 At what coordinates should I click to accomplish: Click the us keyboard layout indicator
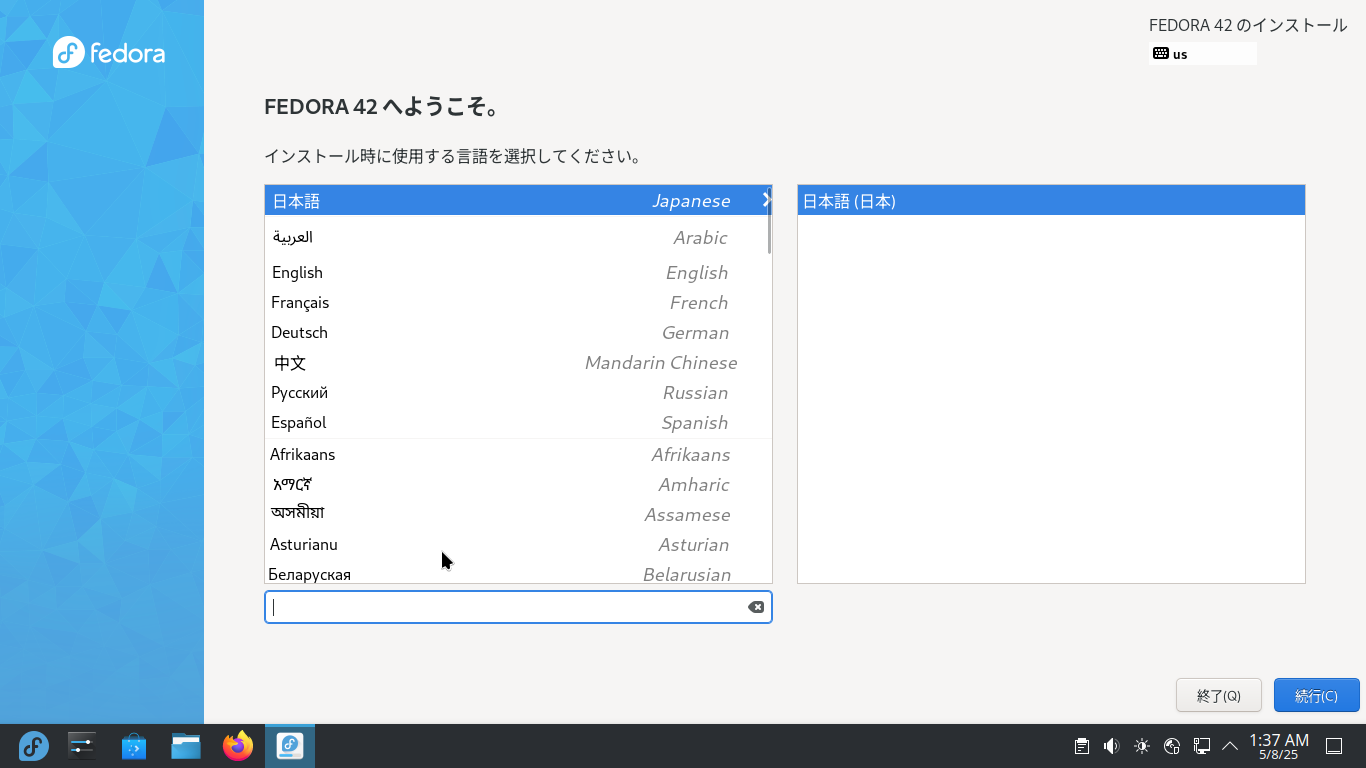tap(1203, 54)
